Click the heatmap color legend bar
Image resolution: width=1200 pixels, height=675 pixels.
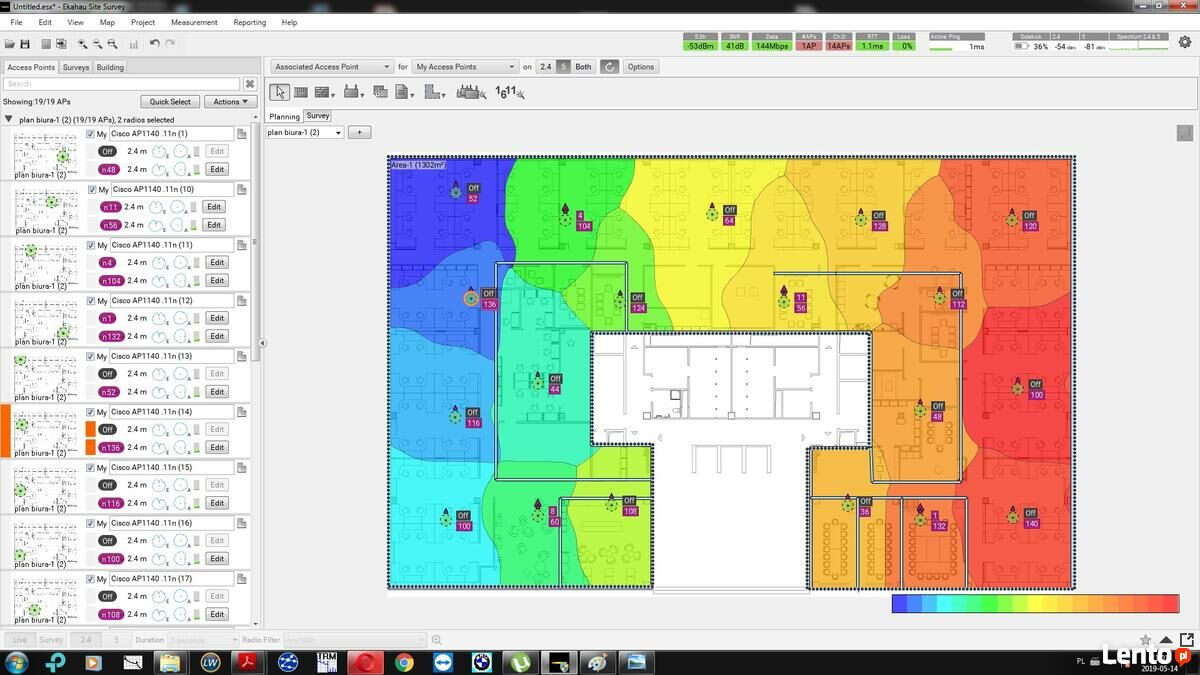1035,604
